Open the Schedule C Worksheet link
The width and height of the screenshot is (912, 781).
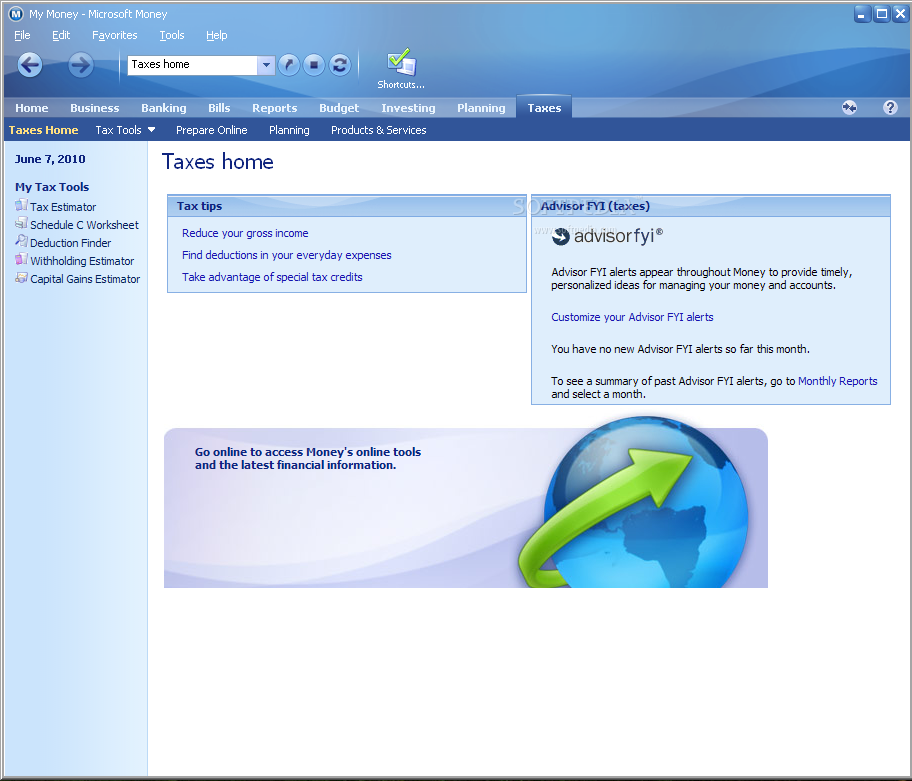tap(84, 225)
